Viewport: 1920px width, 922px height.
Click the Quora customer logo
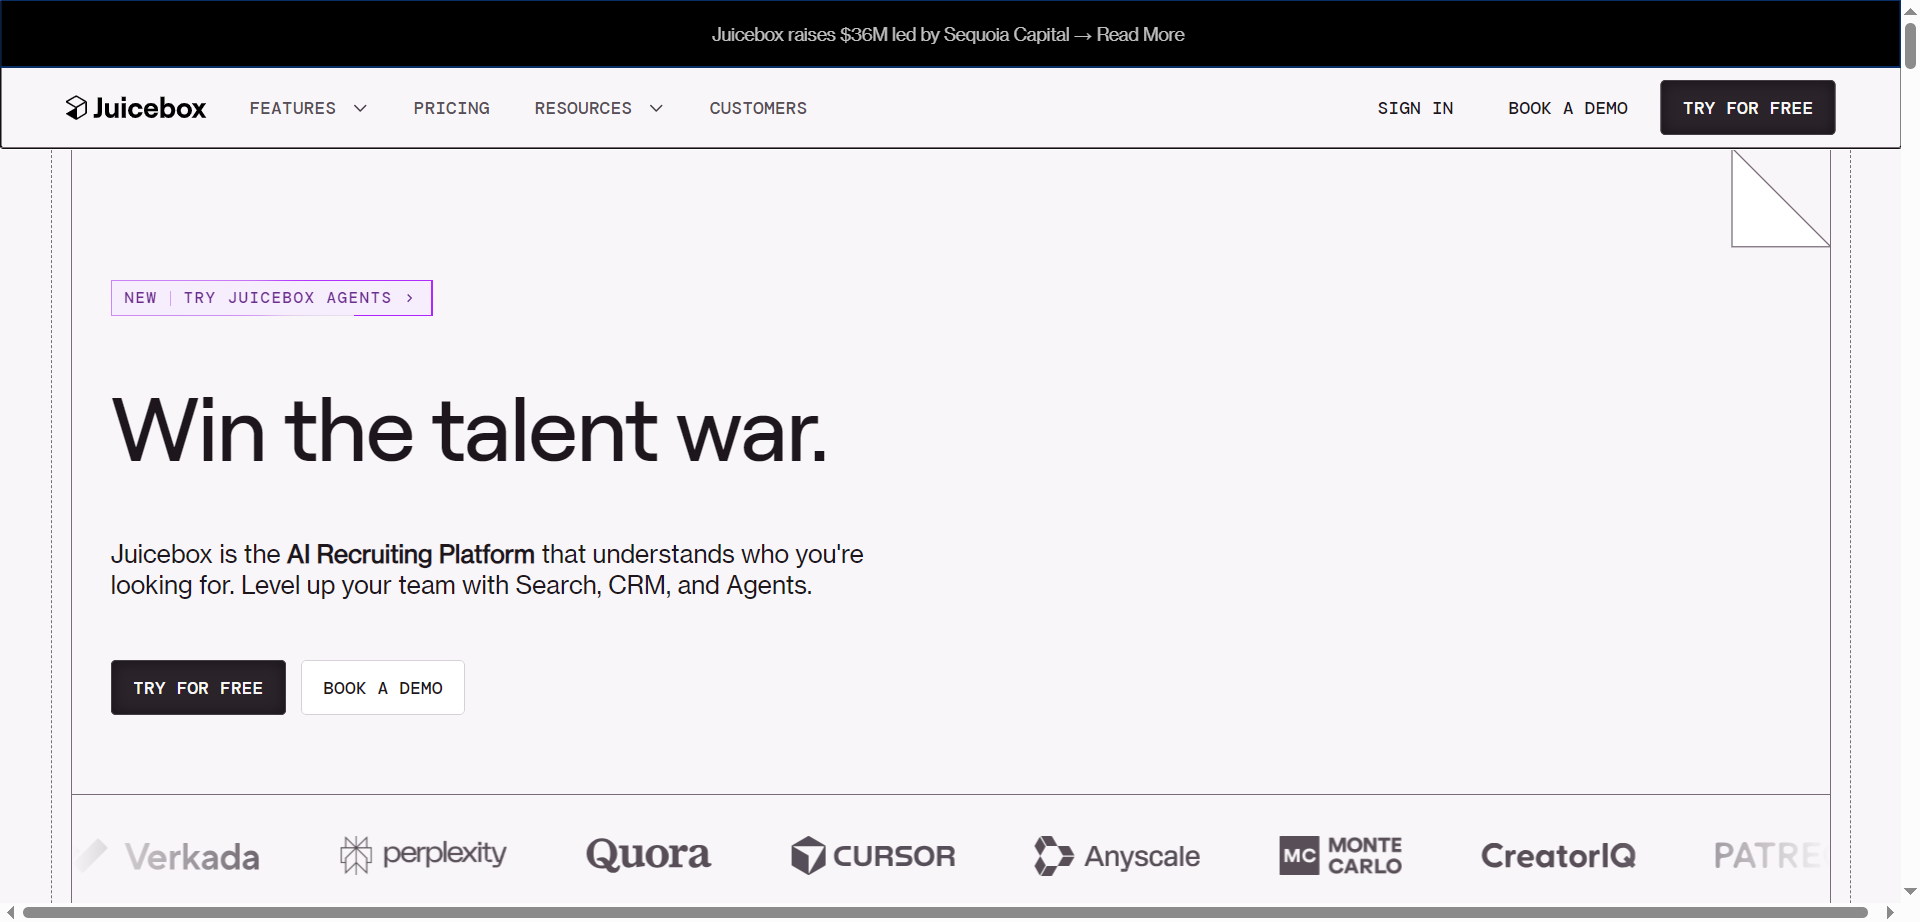tap(648, 855)
